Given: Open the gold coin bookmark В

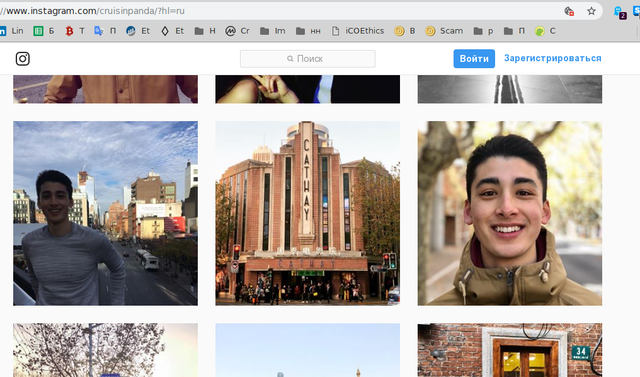Looking at the screenshot, I should (x=404, y=31).
